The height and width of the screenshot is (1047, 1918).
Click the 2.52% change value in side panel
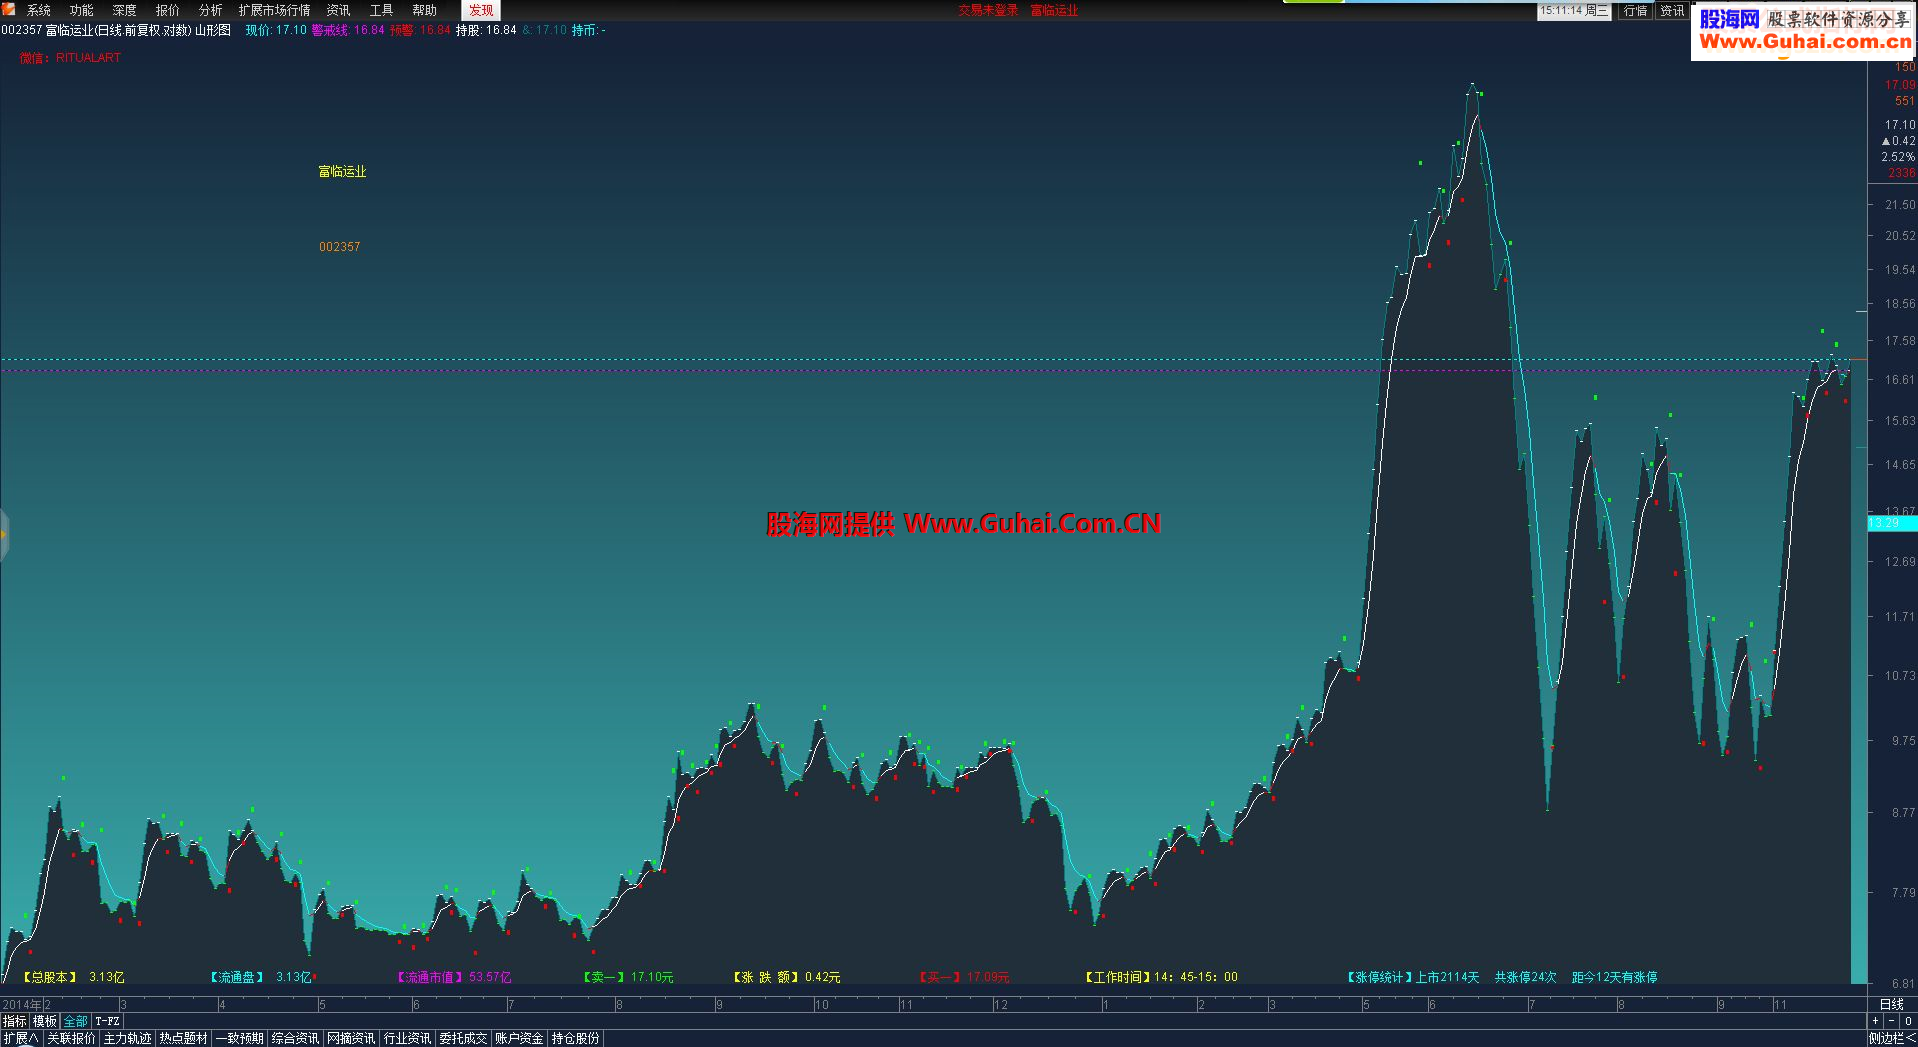point(1898,157)
